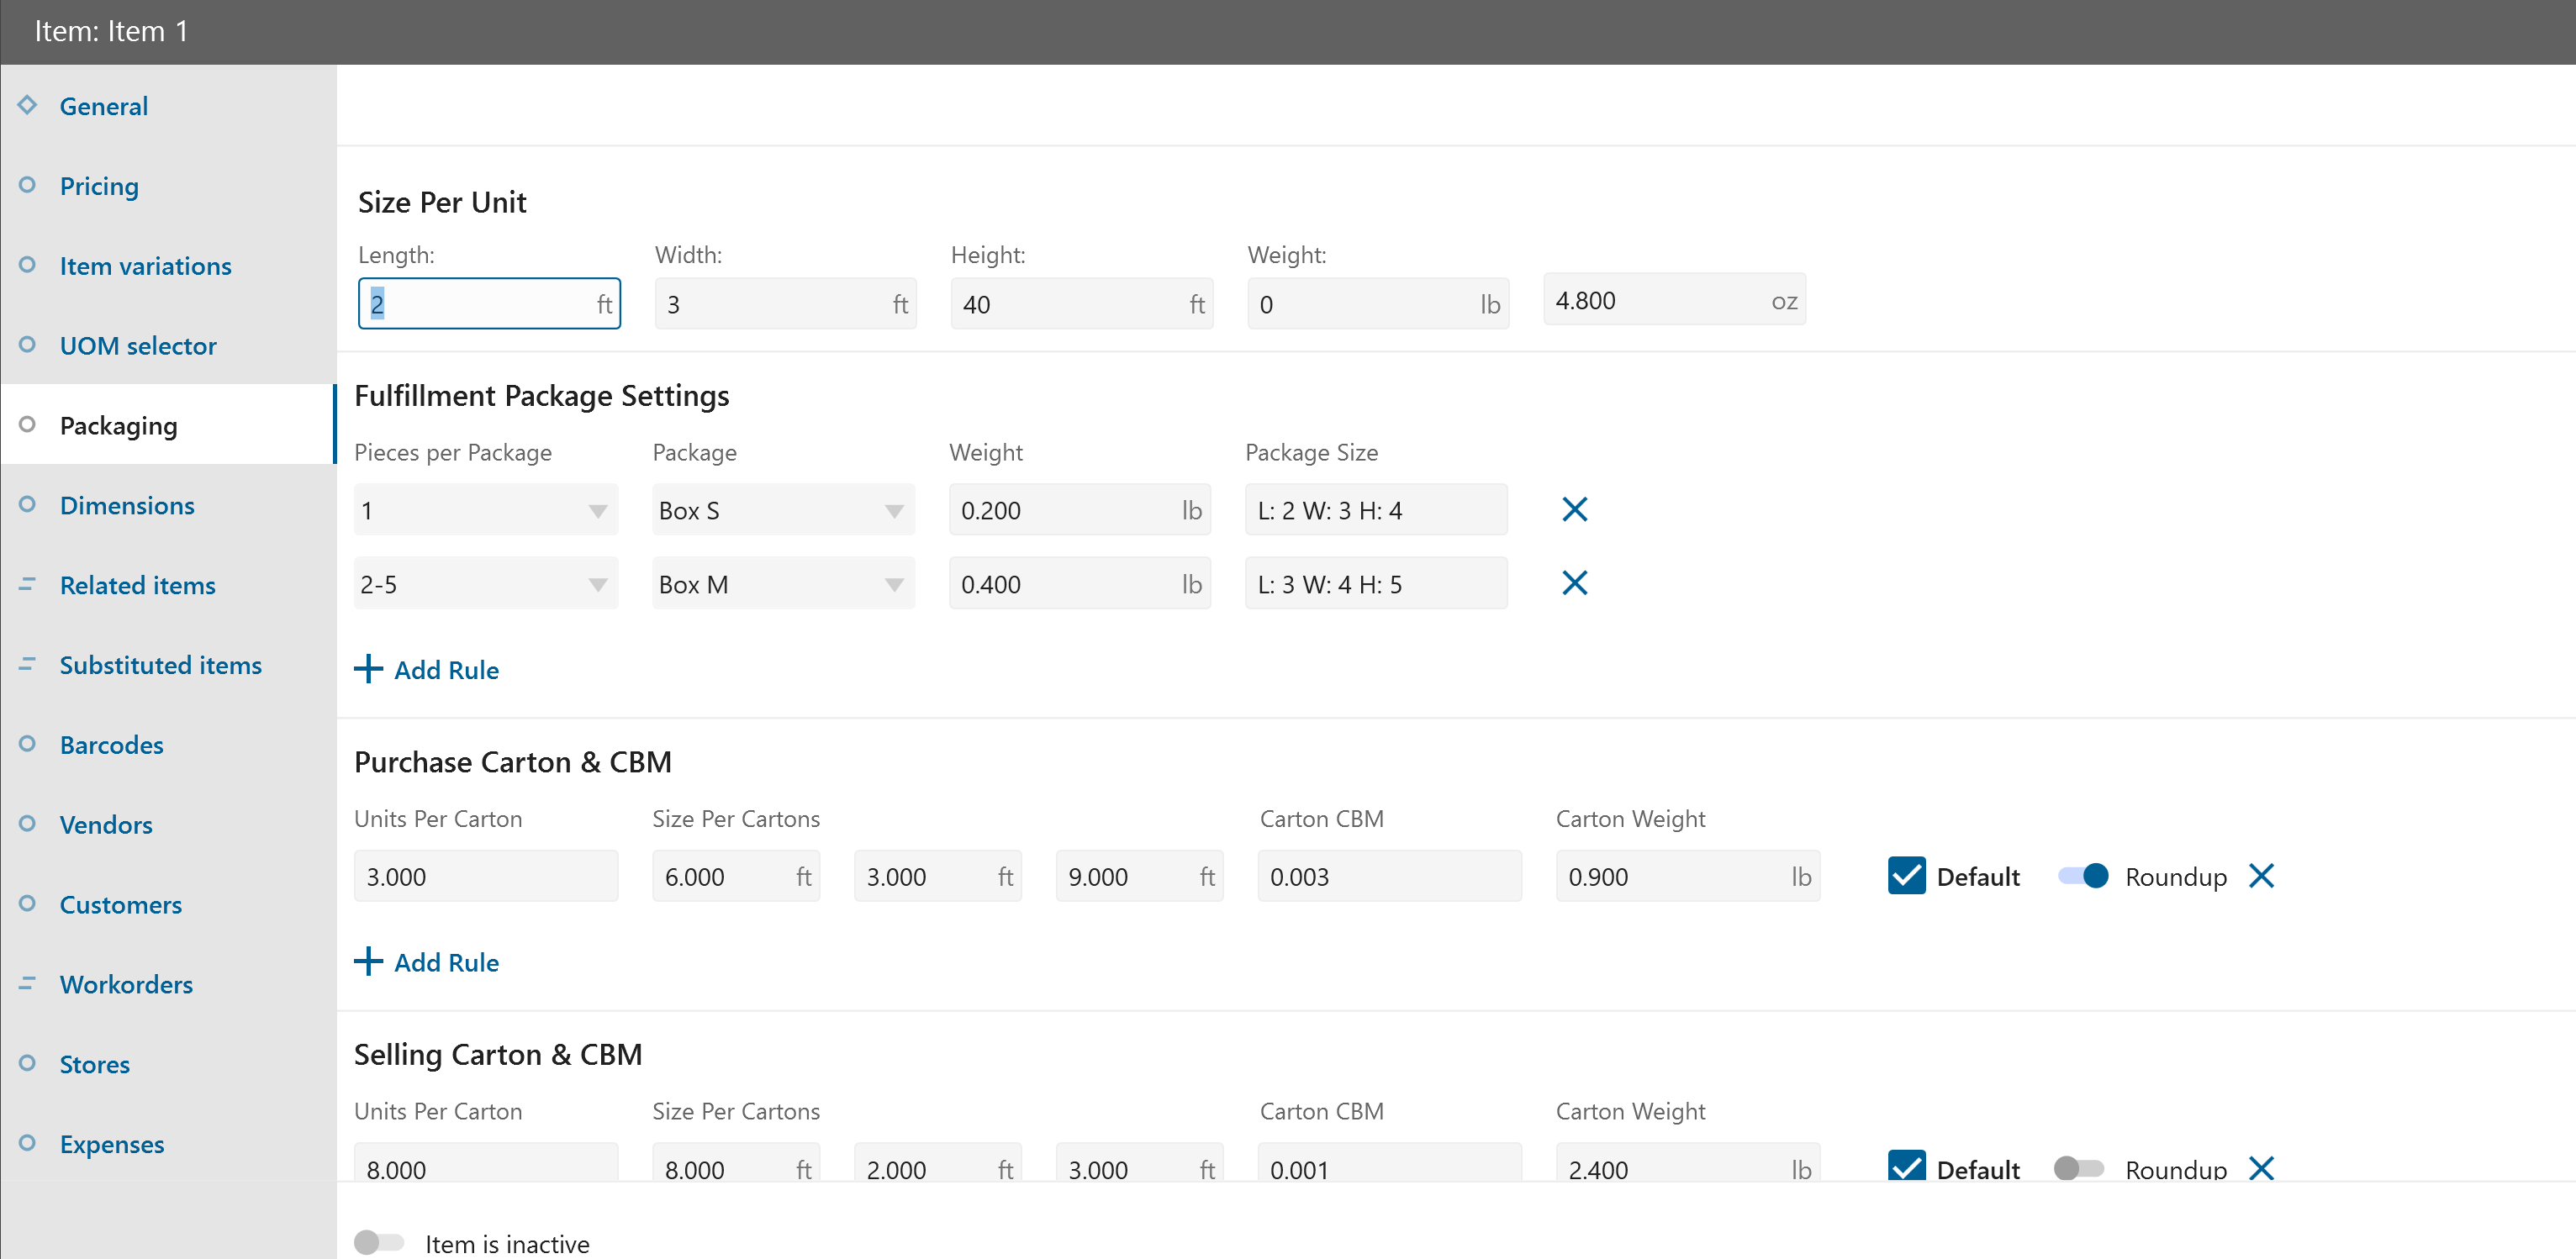Click plus icon under Purchase Carton section
Image resolution: width=2576 pixels, height=1259 pixels.
[368, 962]
